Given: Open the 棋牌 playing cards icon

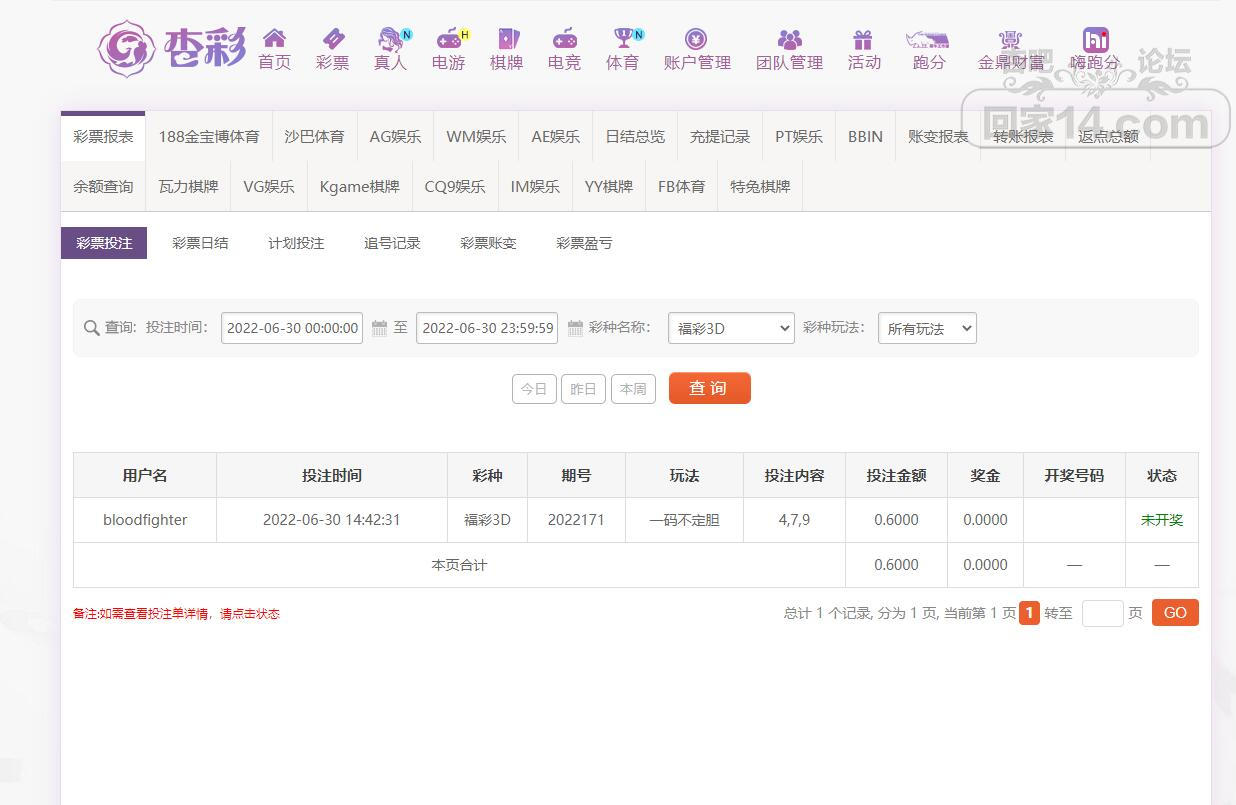Looking at the screenshot, I should pos(507,39).
